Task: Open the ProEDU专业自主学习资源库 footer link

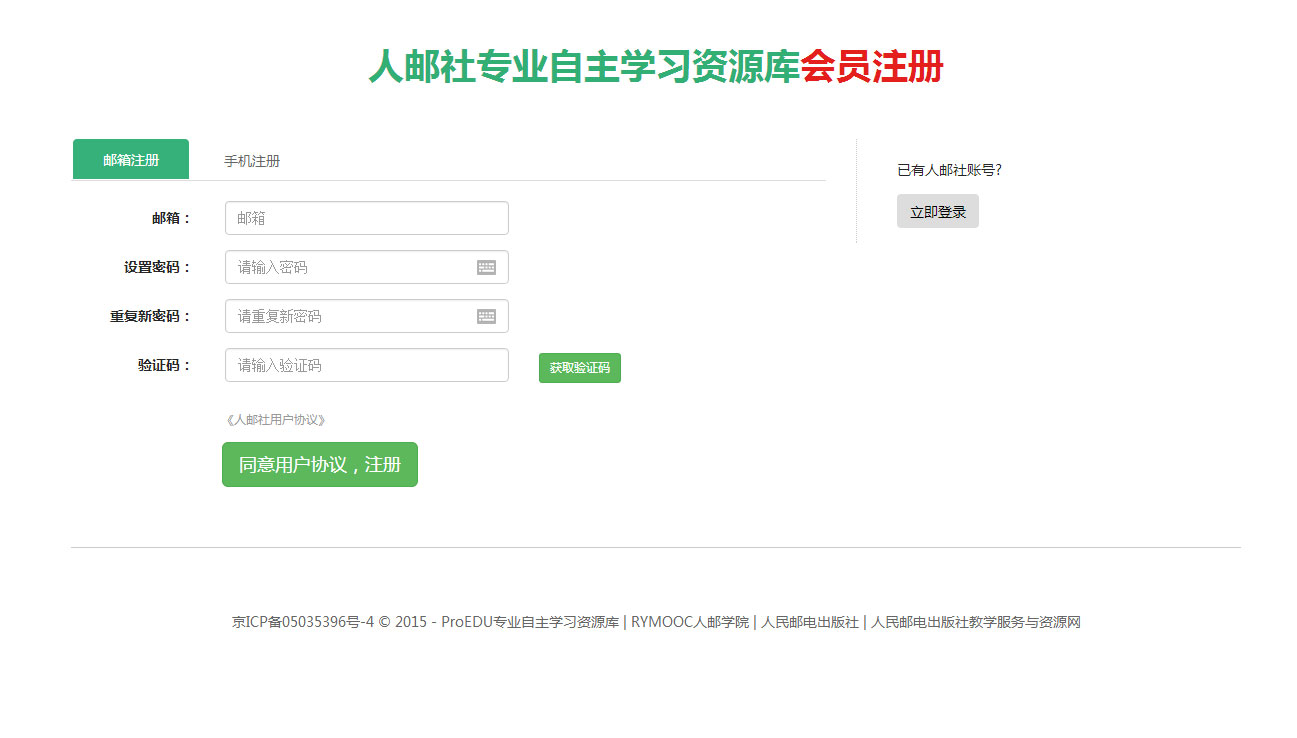Action: click(530, 622)
